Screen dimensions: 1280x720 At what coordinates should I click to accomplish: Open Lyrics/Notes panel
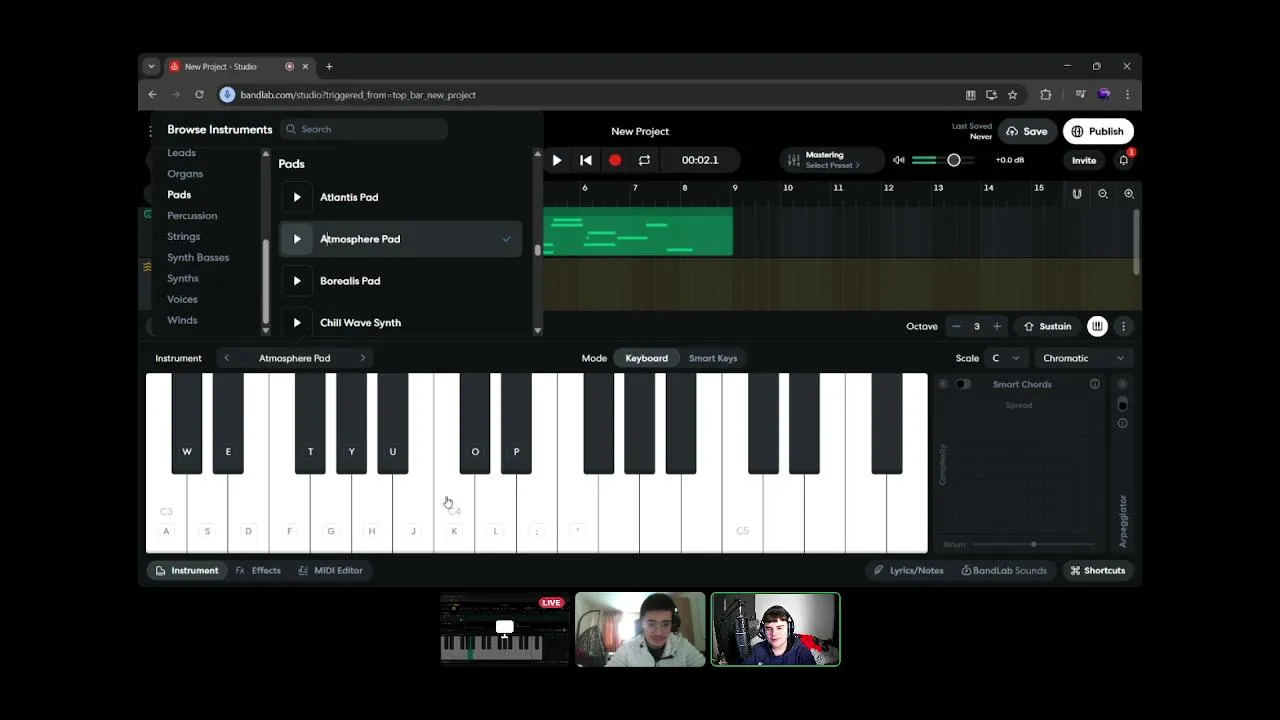tap(908, 570)
